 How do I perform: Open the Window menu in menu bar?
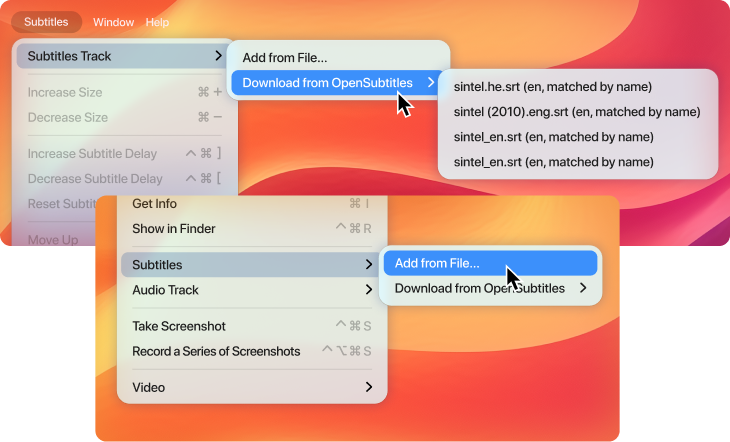click(113, 22)
